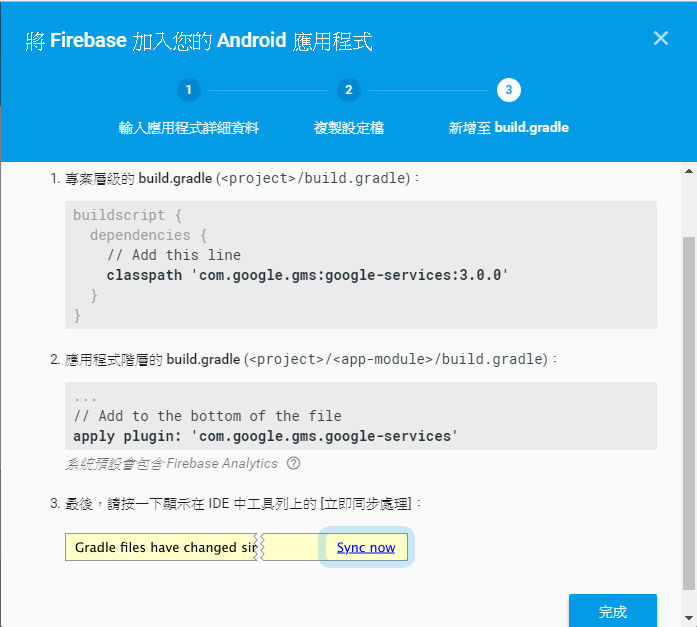The height and width of the screenshot is (627, 697).
Task: Select step 3 circle
Action: click(x=509, y=90)
